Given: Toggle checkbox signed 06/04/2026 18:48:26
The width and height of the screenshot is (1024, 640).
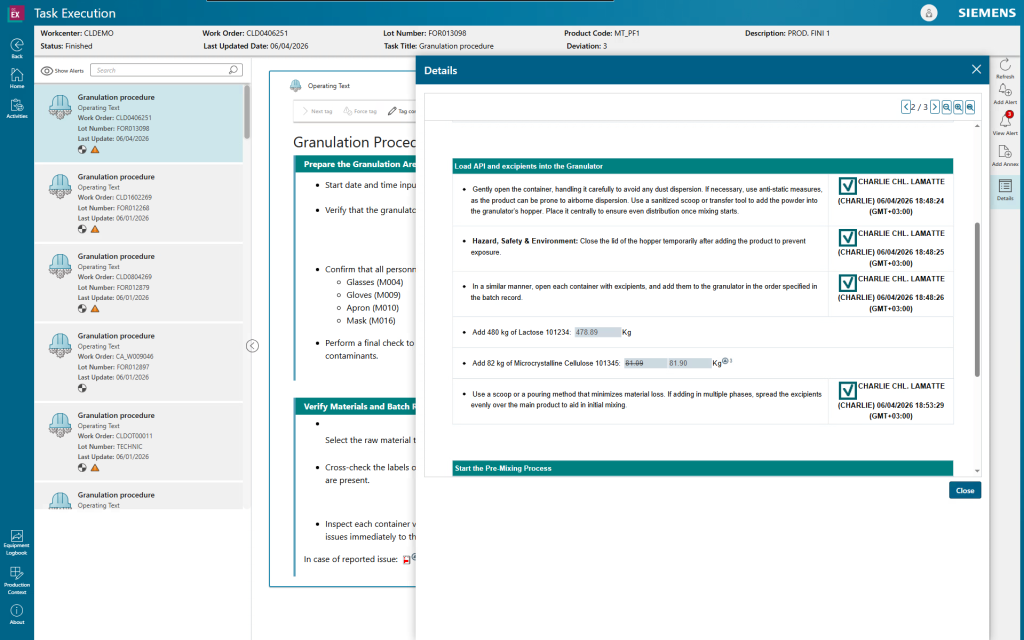Looking at the screenshot, I should click(x=847, y=283).
